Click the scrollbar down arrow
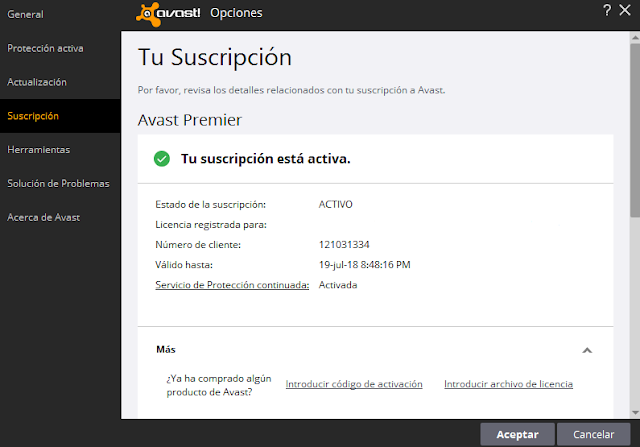 (635, 413)
